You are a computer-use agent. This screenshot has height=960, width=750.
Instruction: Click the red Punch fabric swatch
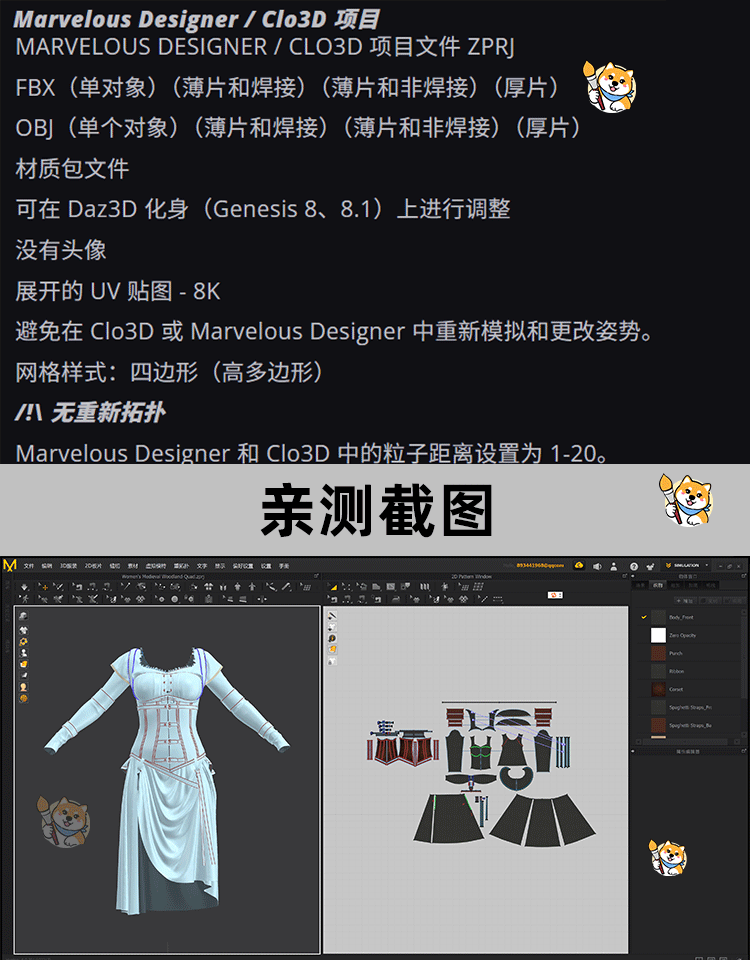tap(658, 653)
